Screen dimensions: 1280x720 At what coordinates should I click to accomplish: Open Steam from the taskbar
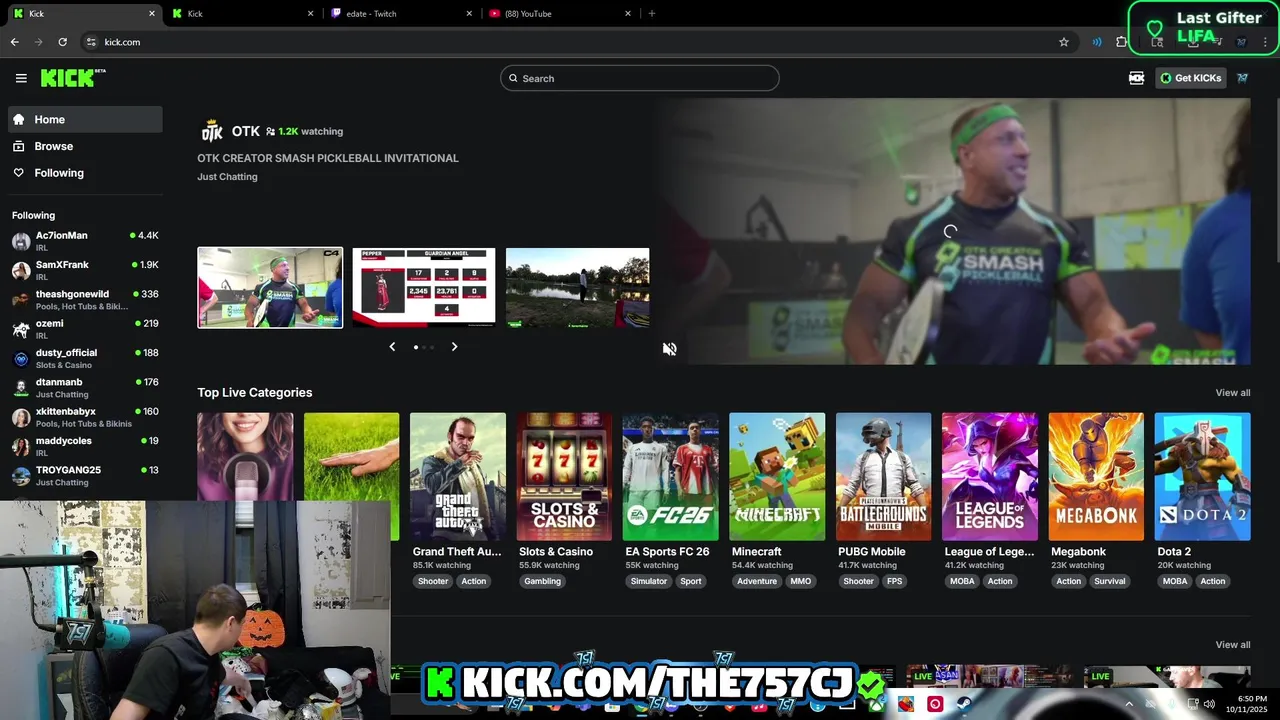click(x=963, y=704)
